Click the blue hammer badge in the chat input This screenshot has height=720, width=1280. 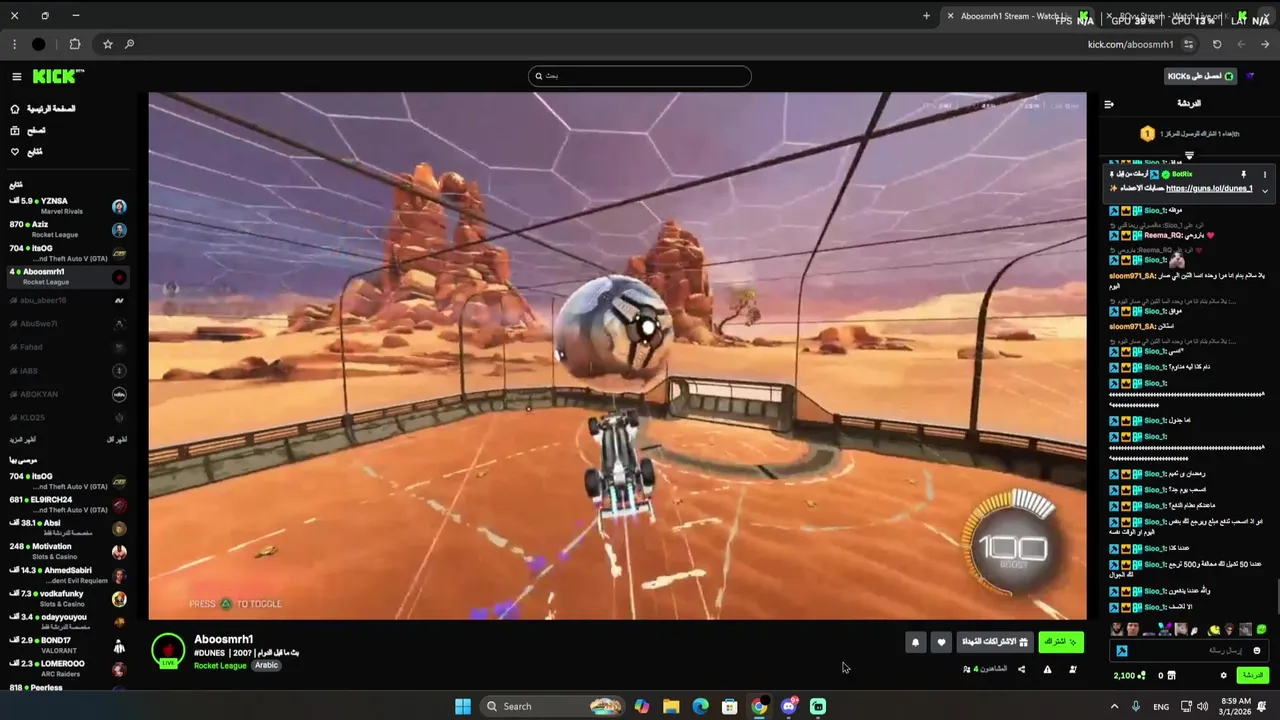click(1121, 651)
